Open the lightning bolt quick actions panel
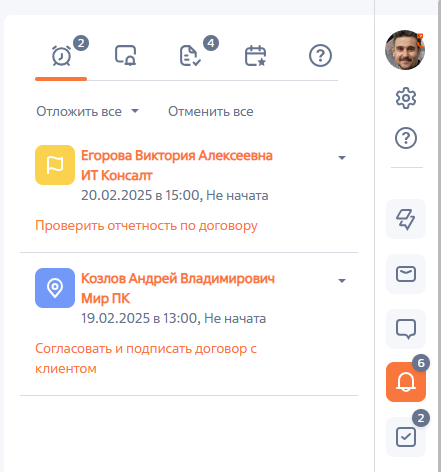This screenshot has height=472, width=441. [x=406, y=219]
